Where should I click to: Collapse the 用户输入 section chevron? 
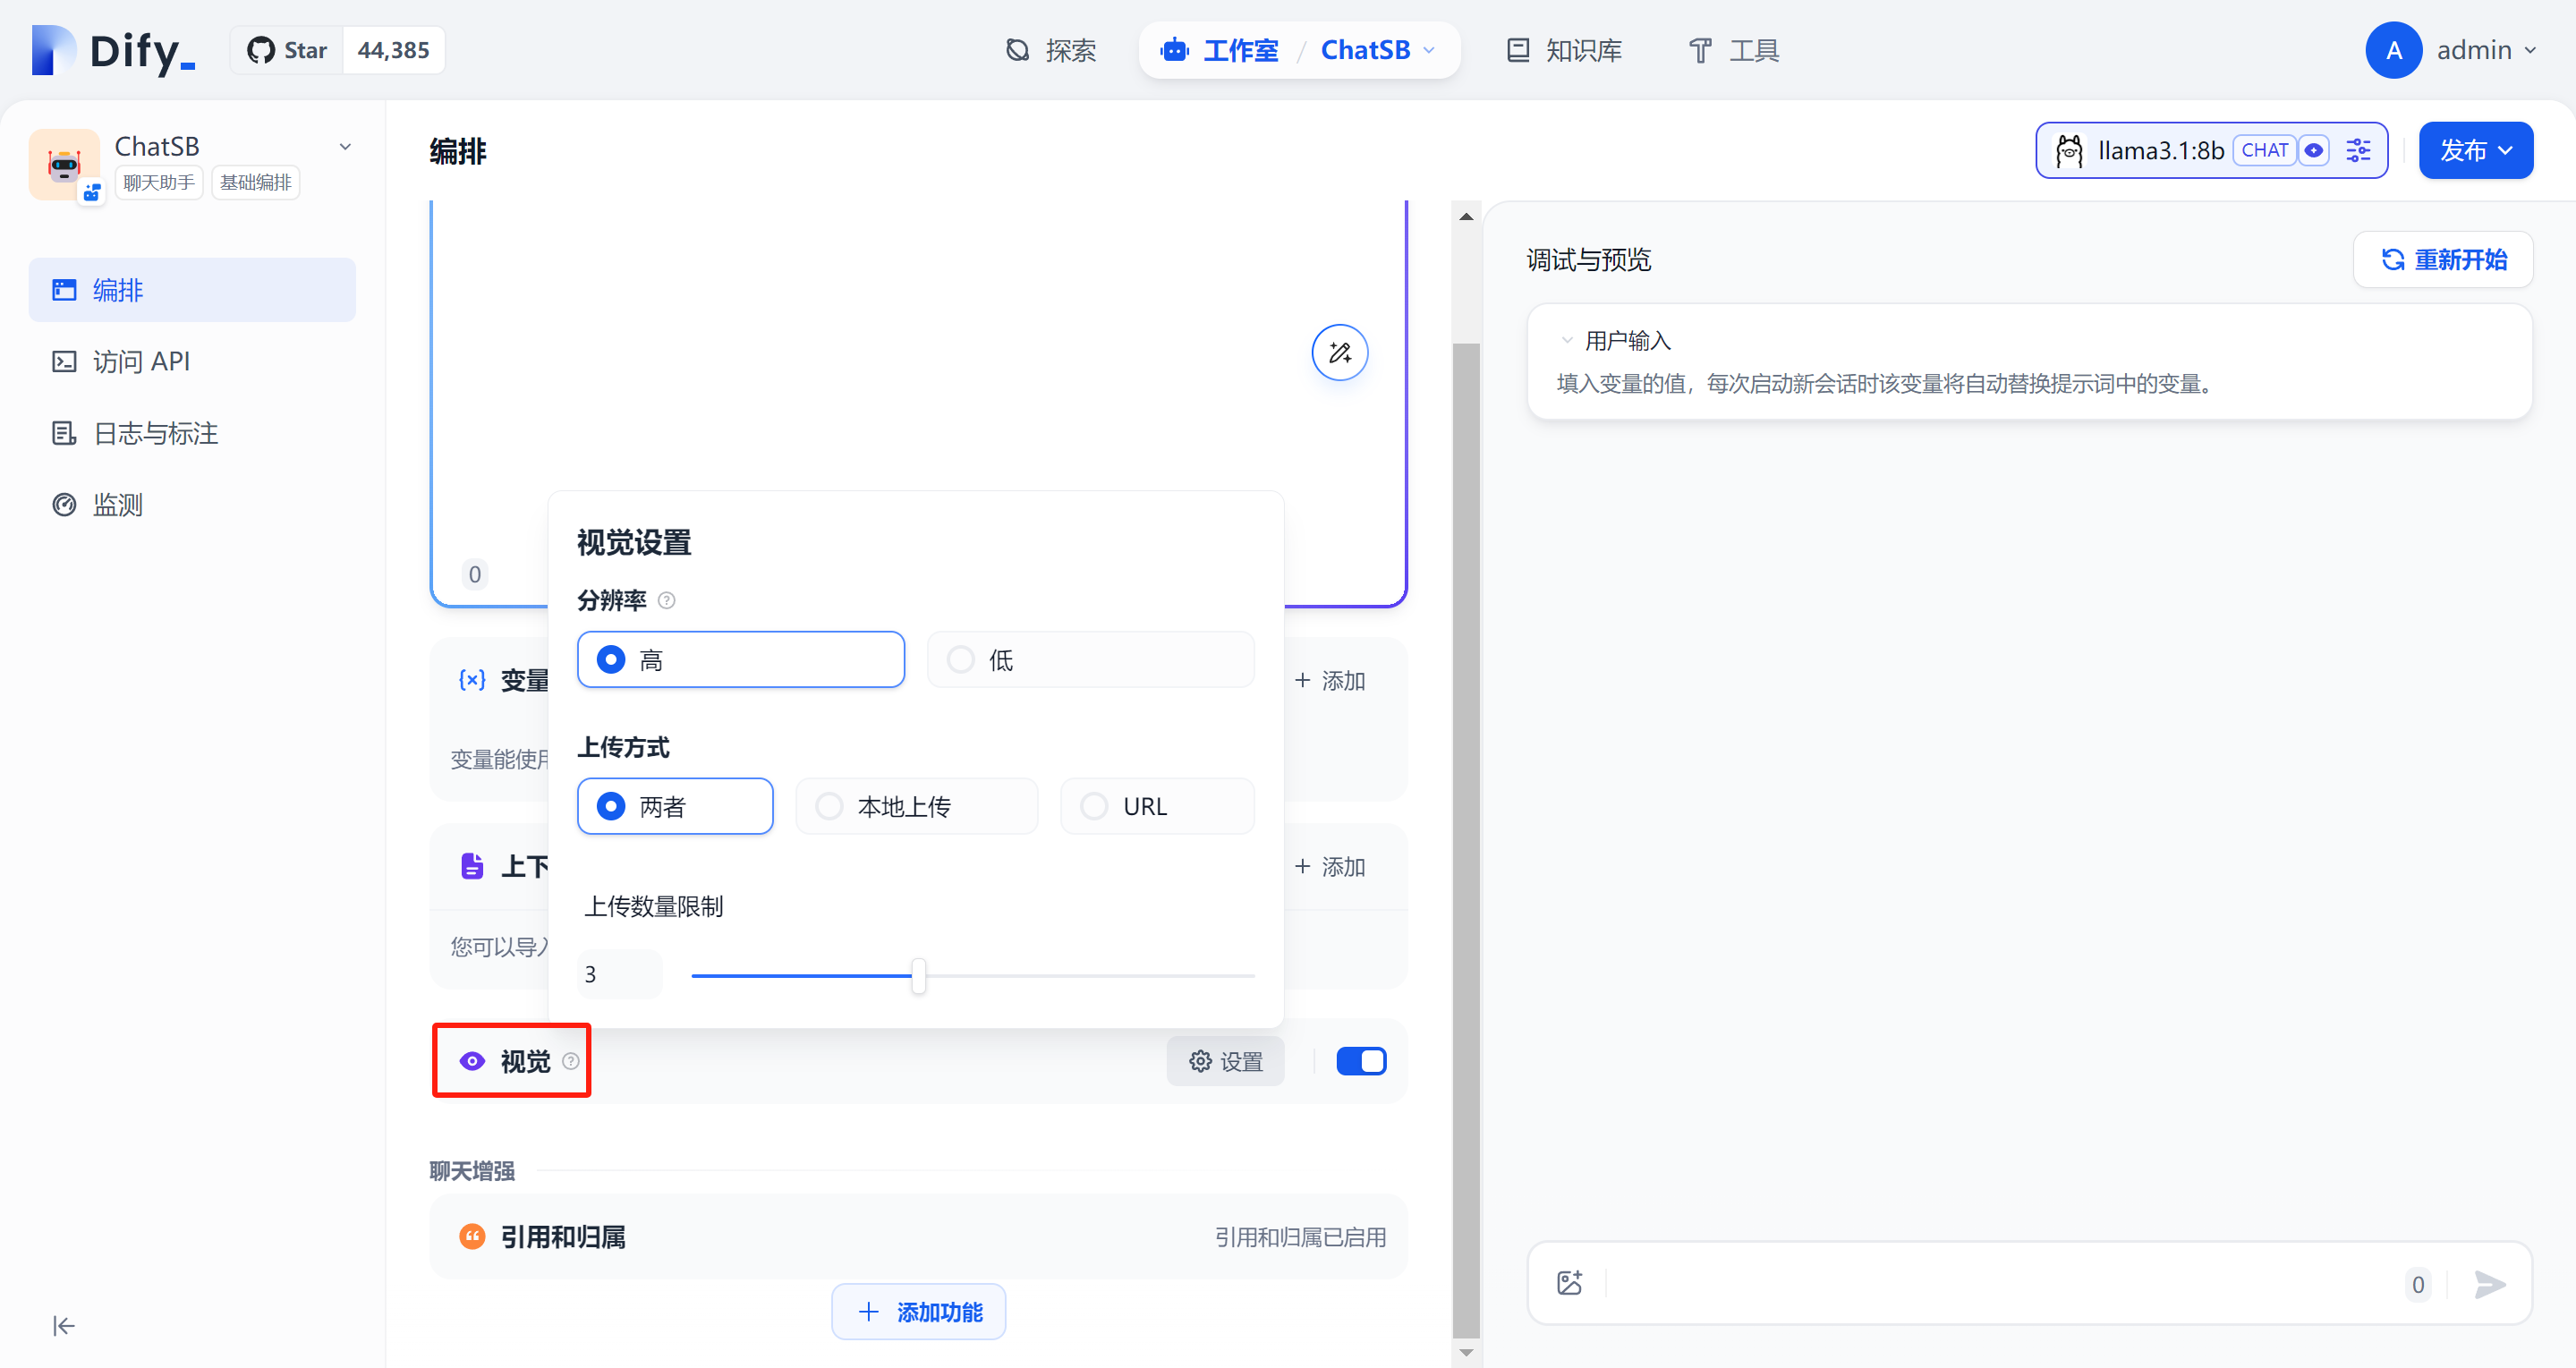(1566, 340)
